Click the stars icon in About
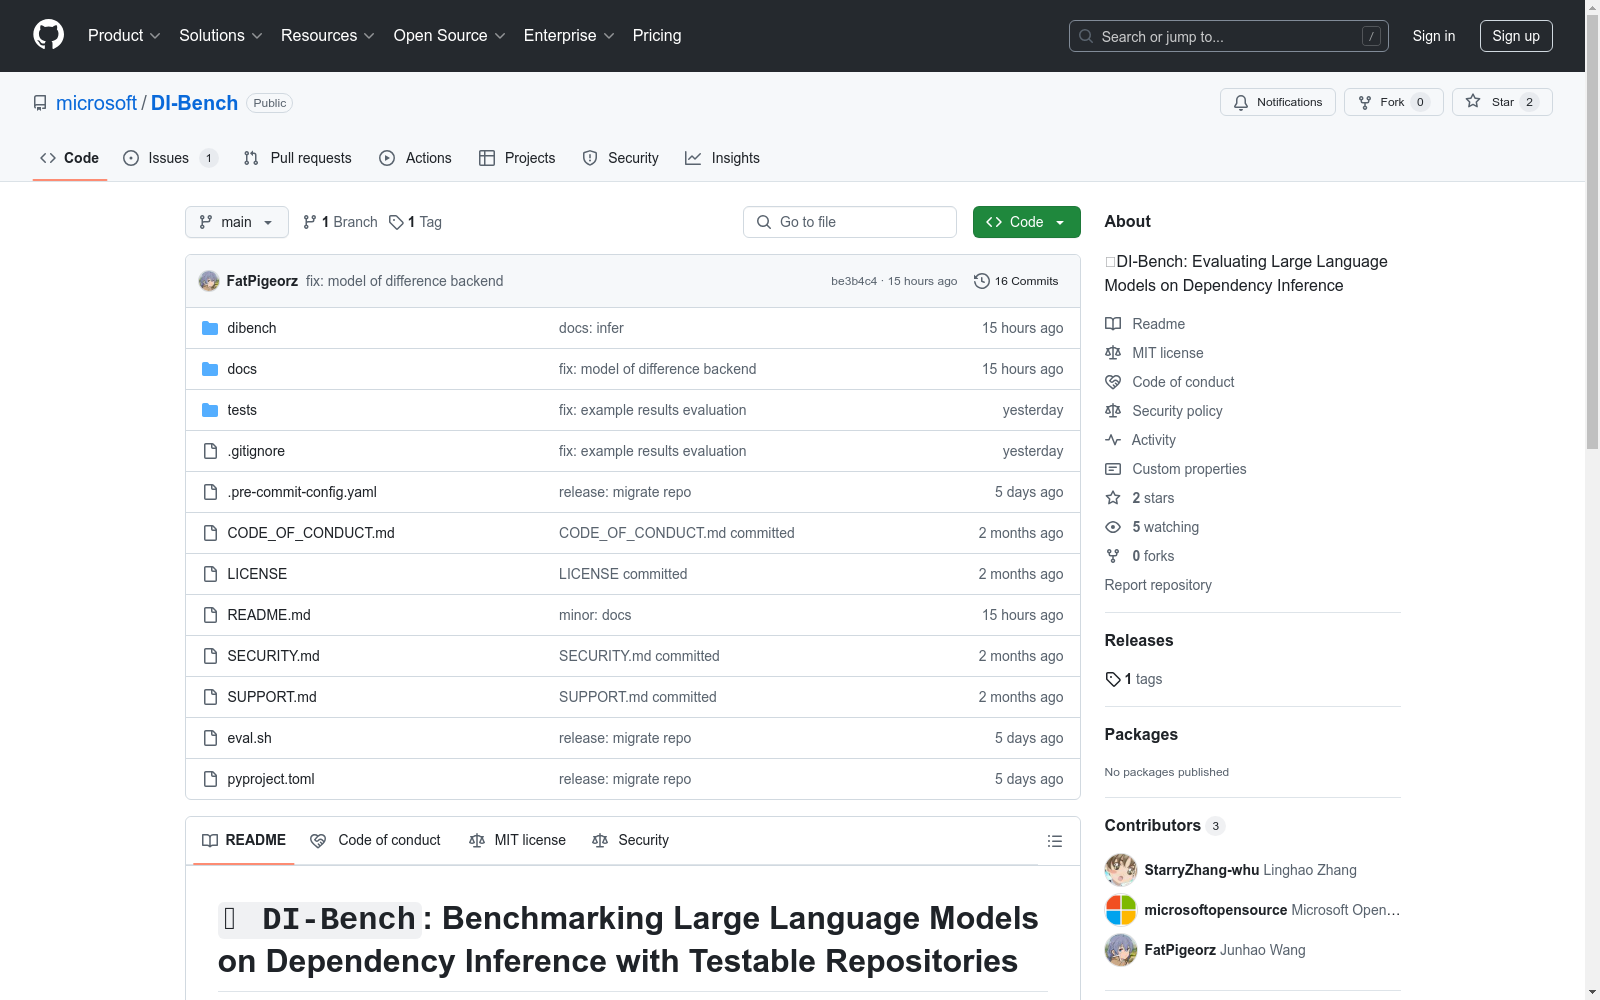1600x1000 pixels. click(x=1113, y=498)
